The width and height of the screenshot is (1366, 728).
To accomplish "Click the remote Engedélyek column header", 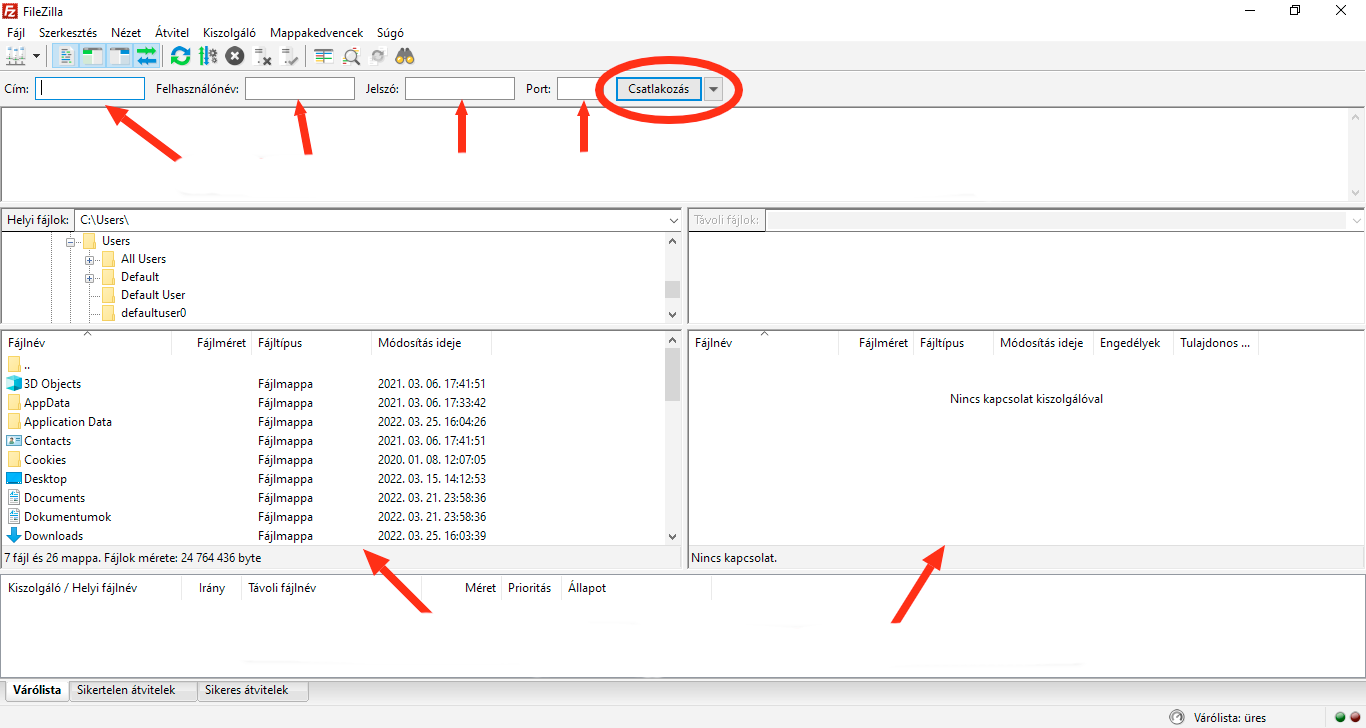I will tap(1134, 343).
